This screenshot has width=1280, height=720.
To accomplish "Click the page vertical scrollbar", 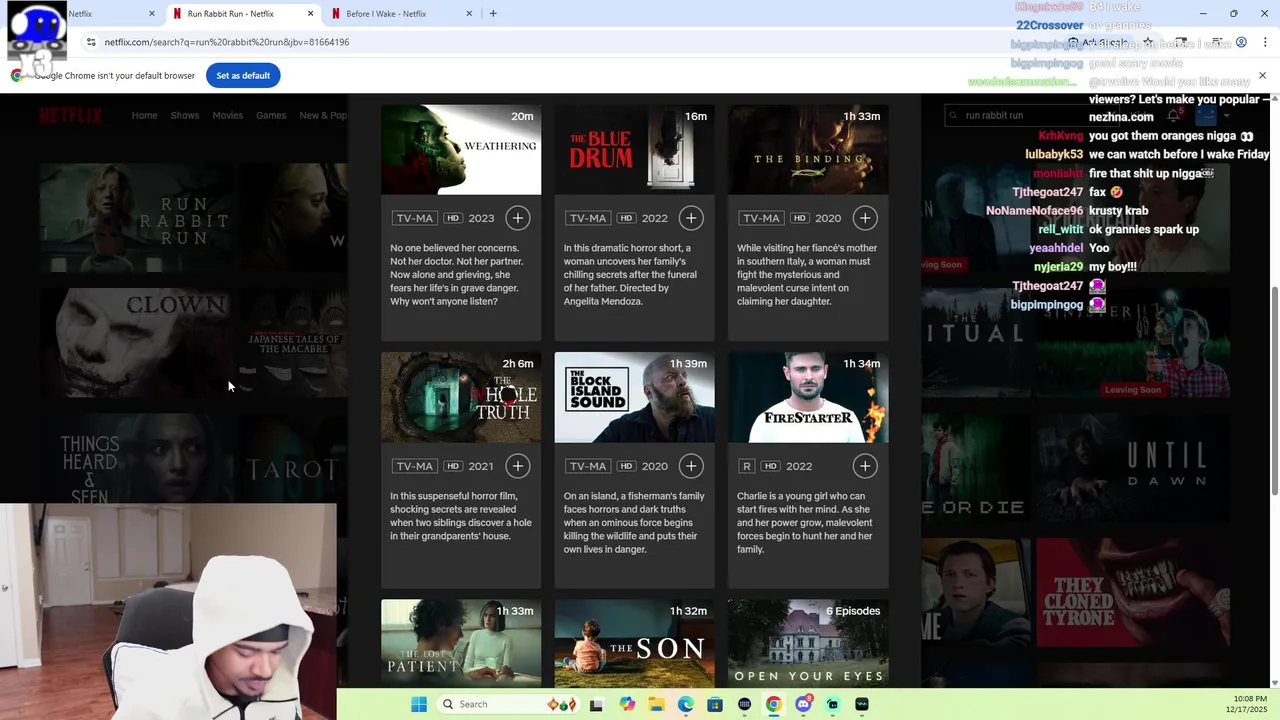I will (x=1273, y=389).
